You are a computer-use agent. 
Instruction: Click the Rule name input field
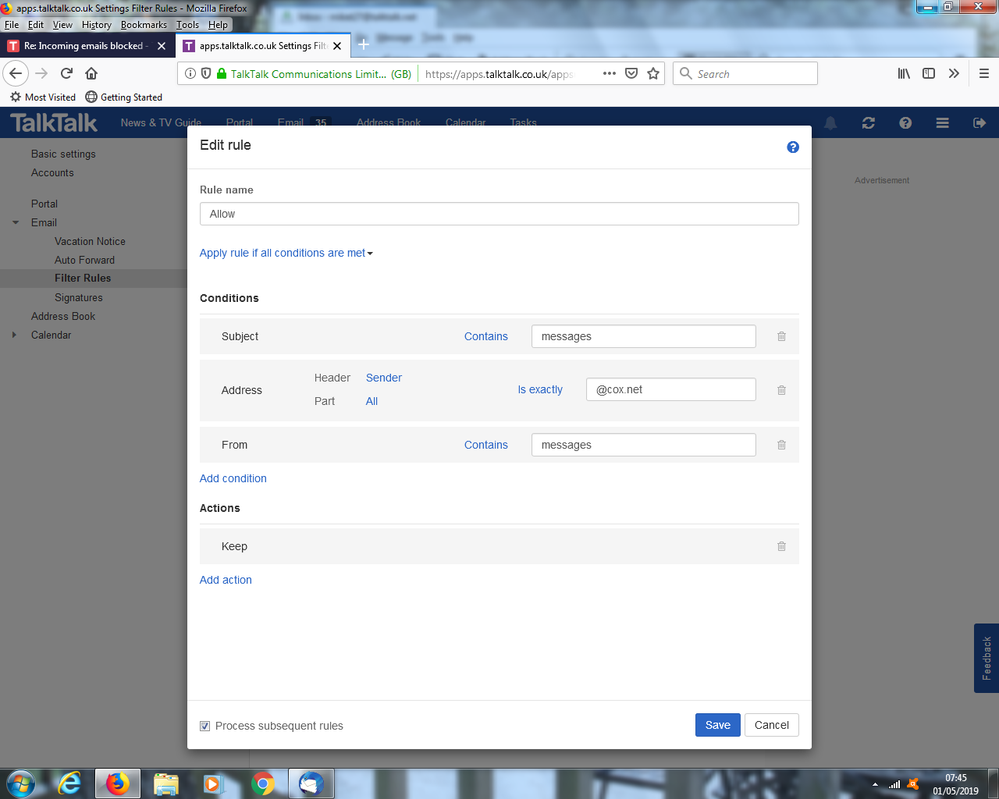[x=499, y=214]
